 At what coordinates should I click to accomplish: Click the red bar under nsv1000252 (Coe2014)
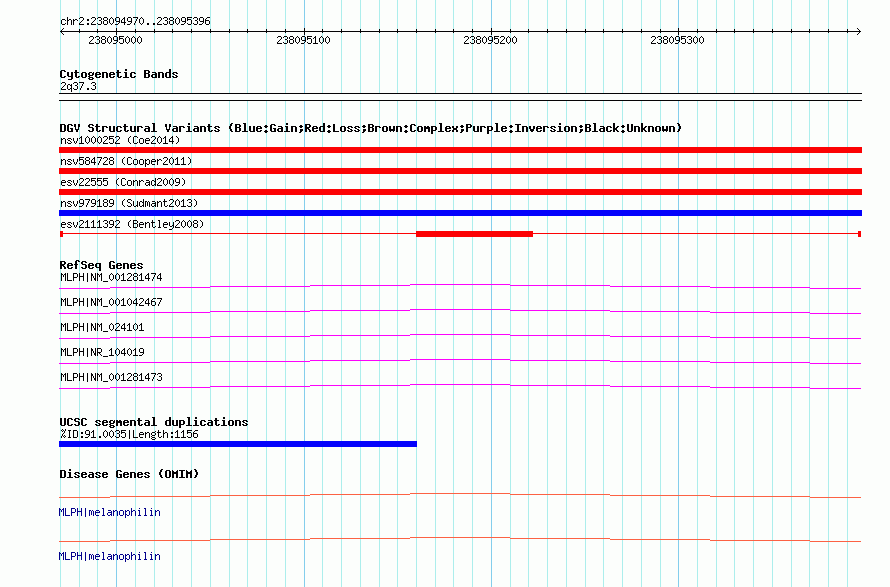click(x=460, y=150)
